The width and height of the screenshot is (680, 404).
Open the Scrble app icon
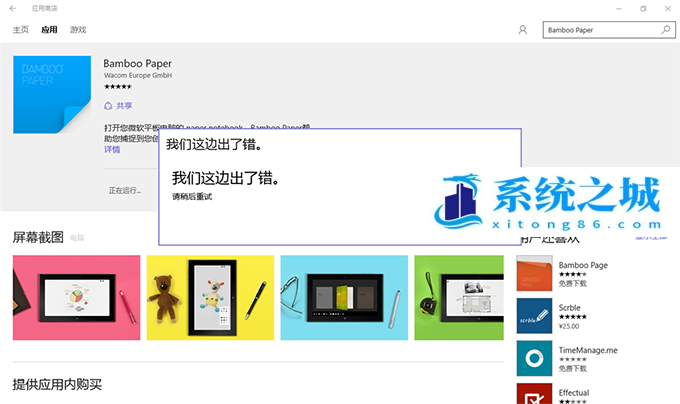pyautogui.click(x=534, y=316)
